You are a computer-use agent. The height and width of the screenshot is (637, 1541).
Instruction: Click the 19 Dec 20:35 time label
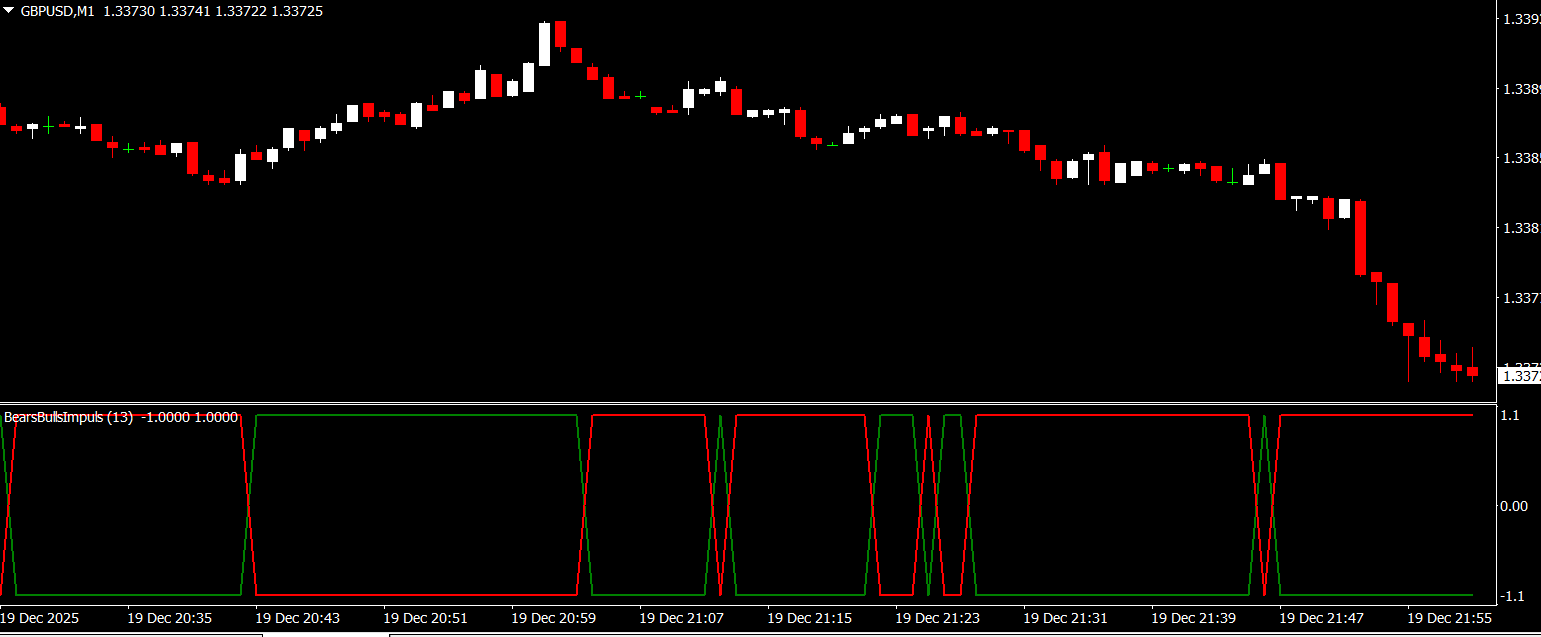click(x=169, y=619)
